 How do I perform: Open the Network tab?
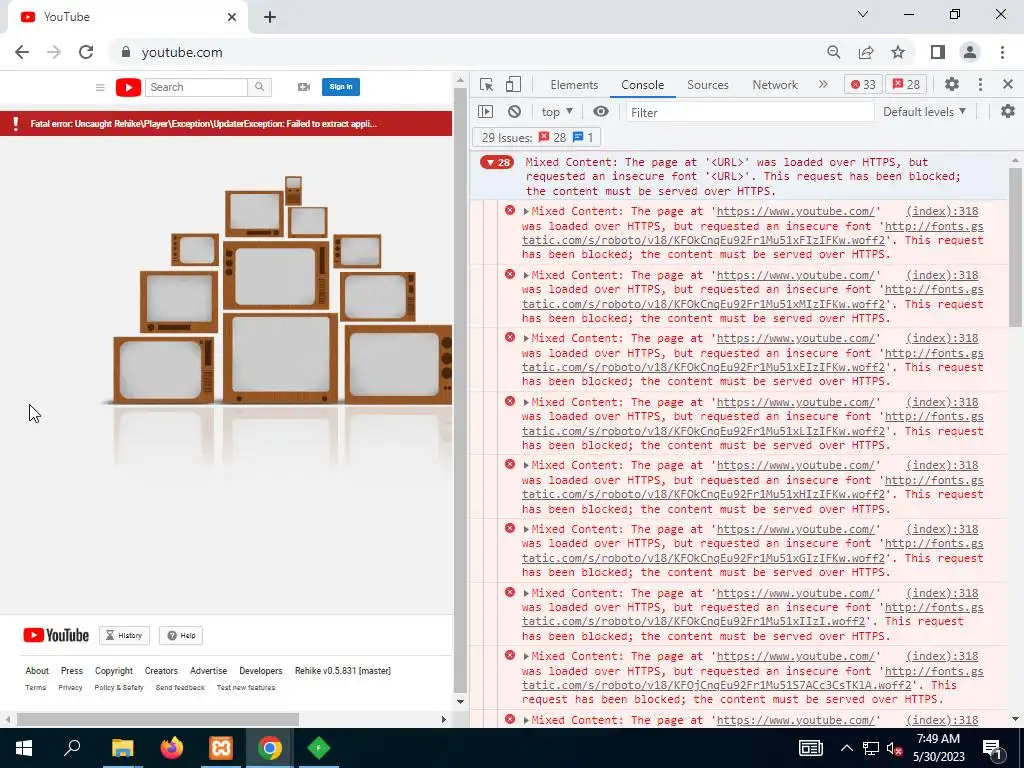(775, 85)
